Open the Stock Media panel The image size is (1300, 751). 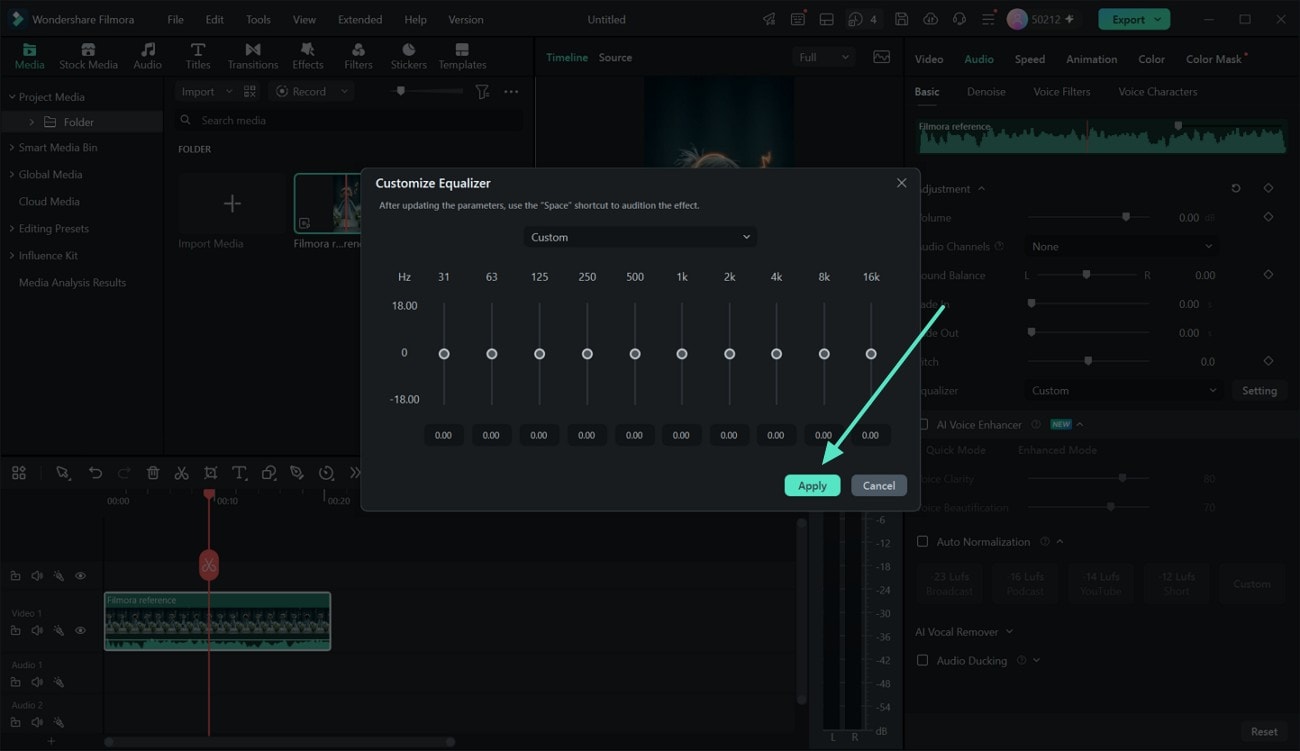click(88, 56)
